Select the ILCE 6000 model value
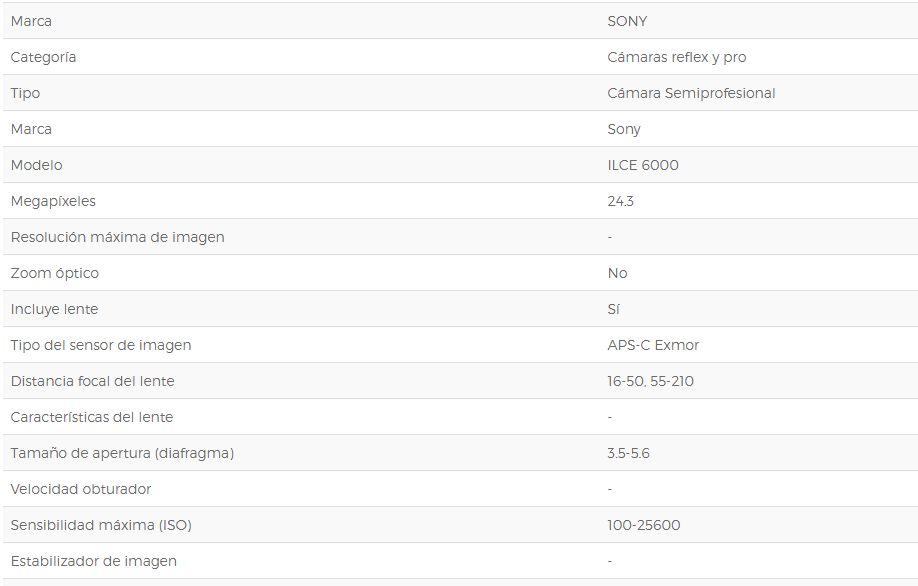This screenshot has width=918, height=586. click(643, 165)
